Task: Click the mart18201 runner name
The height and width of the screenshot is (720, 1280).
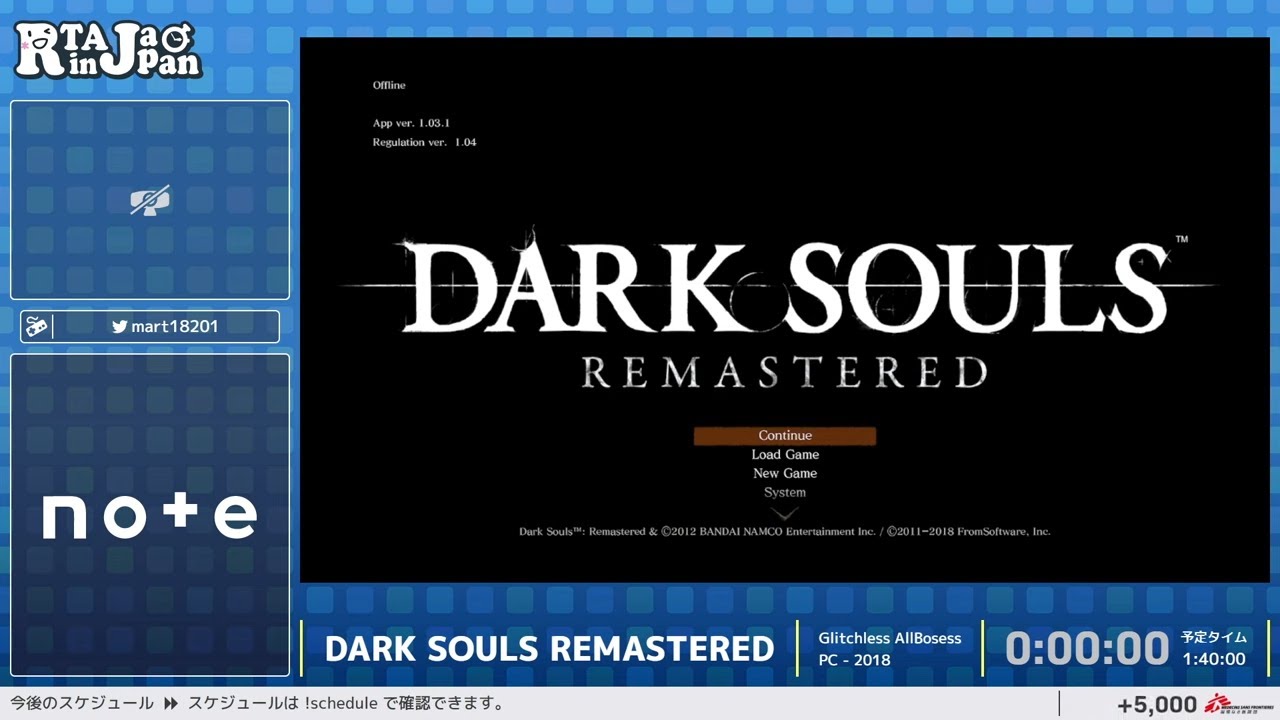Action: pos(175,326)
